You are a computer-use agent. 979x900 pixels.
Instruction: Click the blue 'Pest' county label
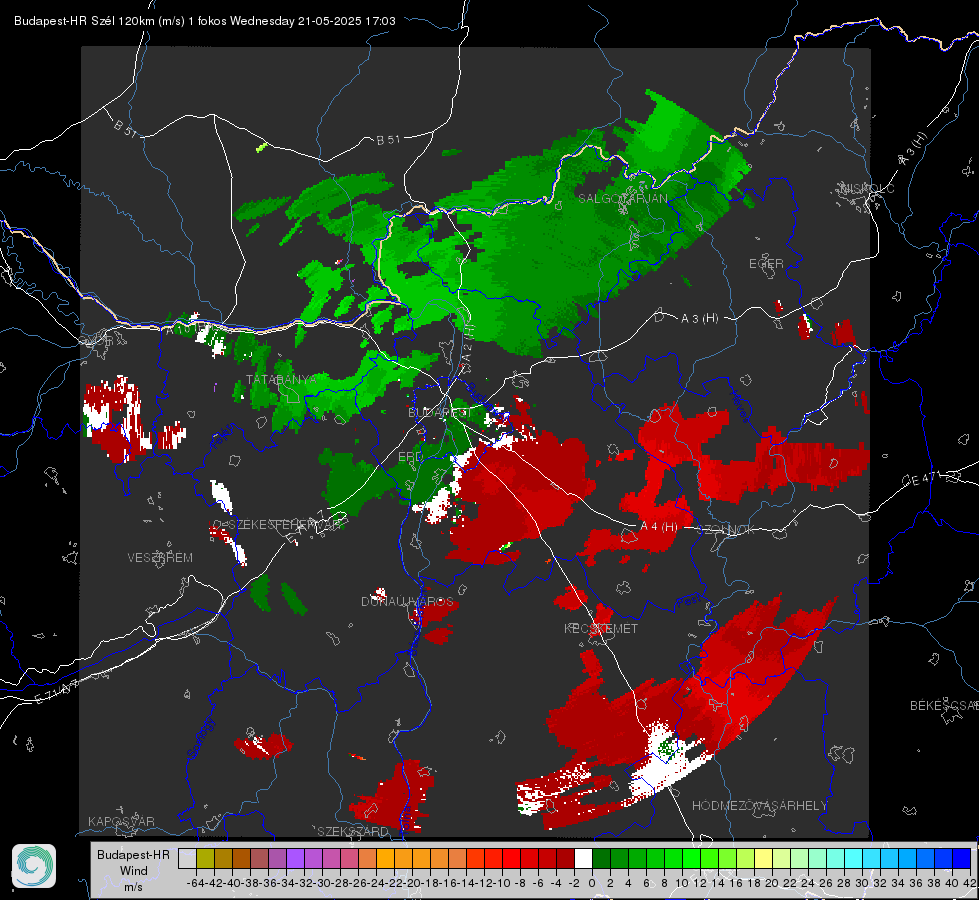(690, 601)
